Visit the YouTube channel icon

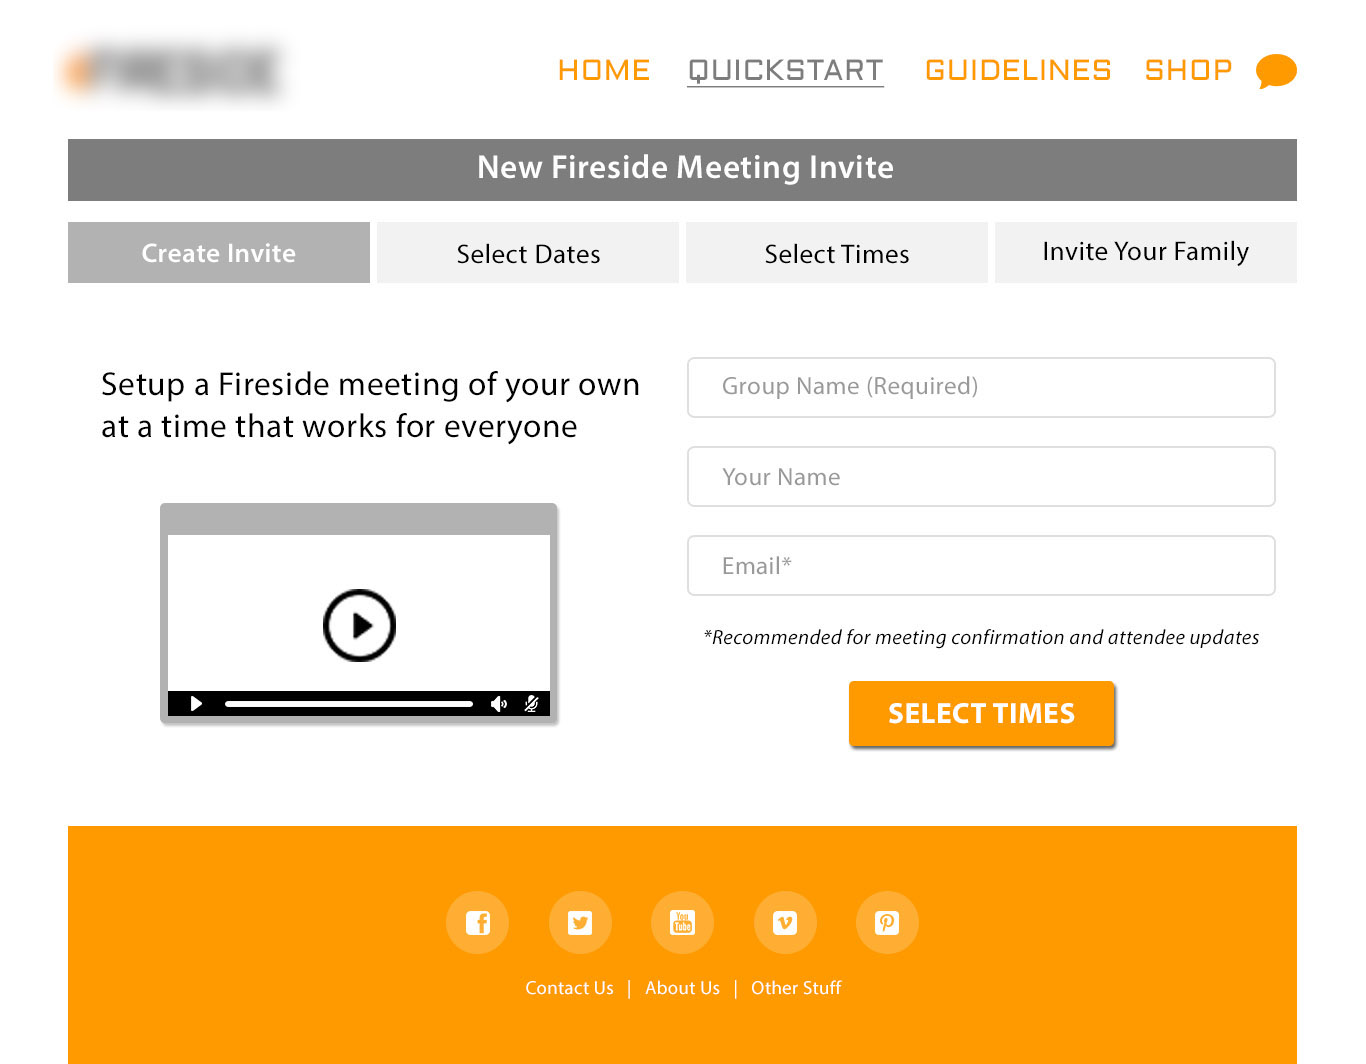(682, 922)
